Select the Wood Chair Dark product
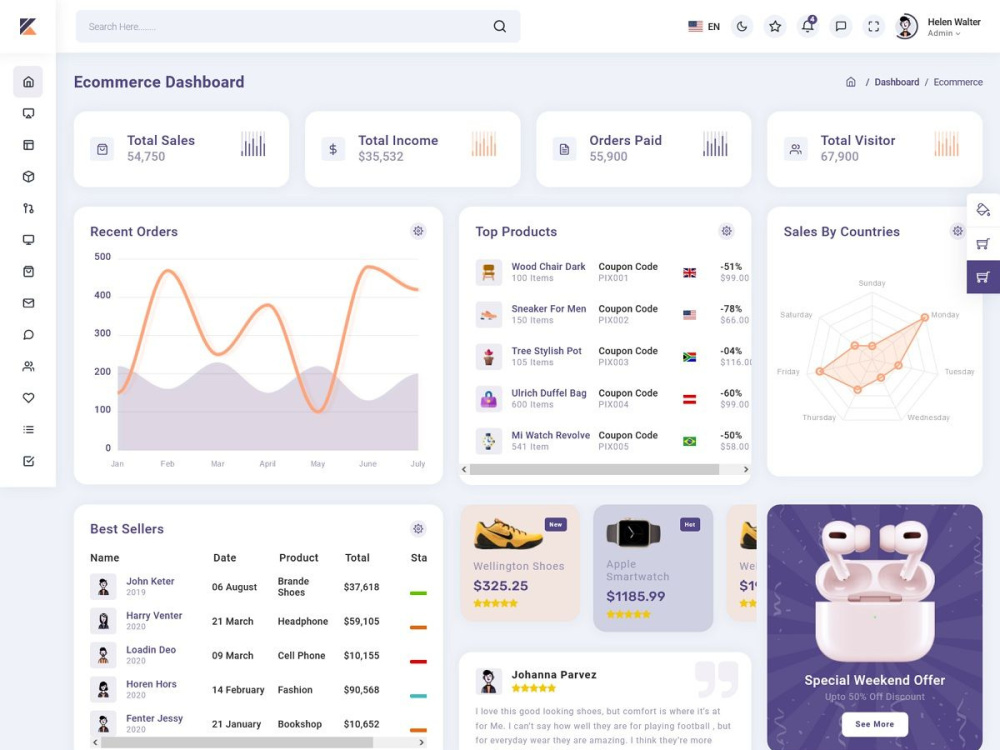Image resolution: width=1000 pixels, height=750 pixels. point(548,267)
